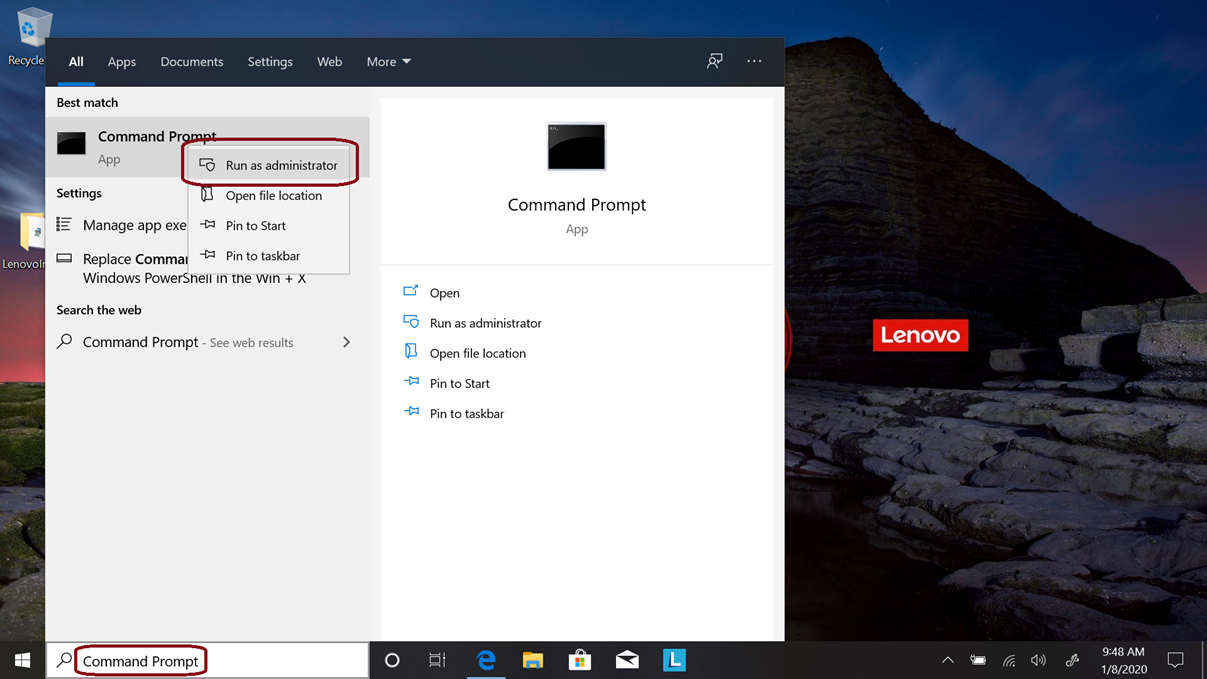Click the battery status tray icon
Viewport: 1207px width, 679px height.
[x=978, y=660]
